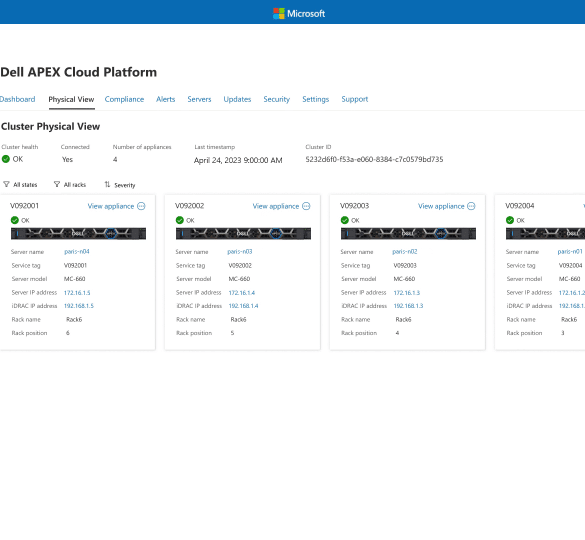Switch to the Security tab
585x540 pixels.
tap(276, 99)
